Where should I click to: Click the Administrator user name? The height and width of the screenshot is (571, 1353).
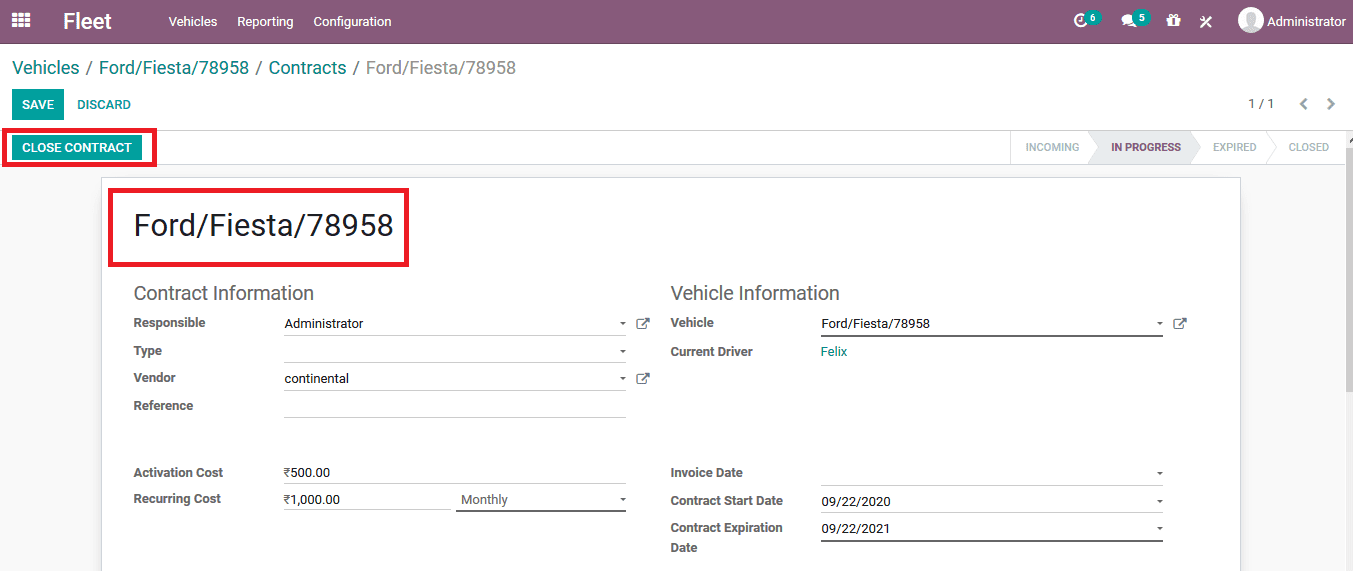pos(1306,21)
